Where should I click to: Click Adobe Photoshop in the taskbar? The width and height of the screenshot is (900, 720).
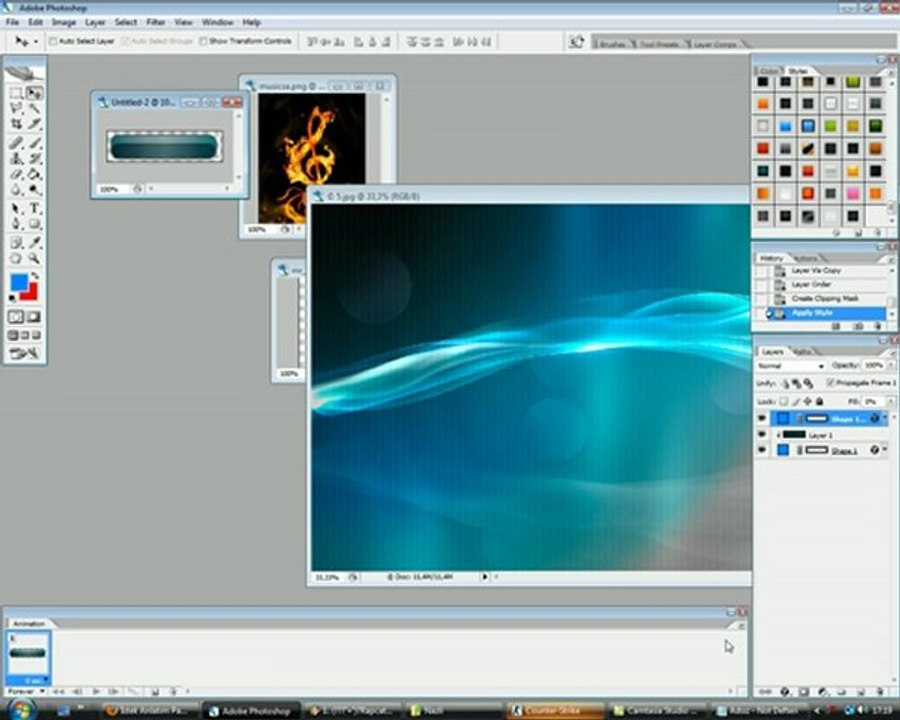pos(248,711)
